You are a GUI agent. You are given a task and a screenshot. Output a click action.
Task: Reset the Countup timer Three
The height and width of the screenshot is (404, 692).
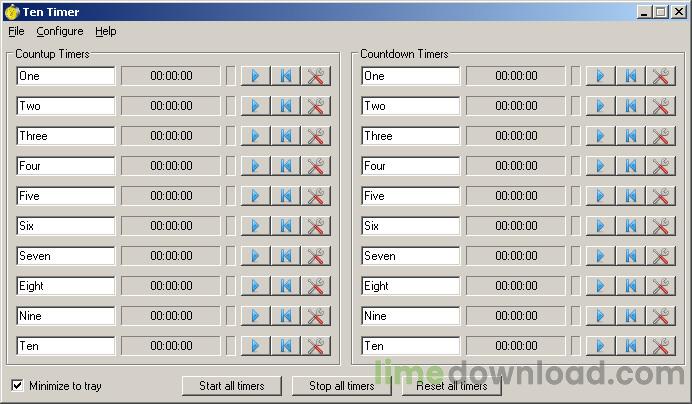[286, 136]
